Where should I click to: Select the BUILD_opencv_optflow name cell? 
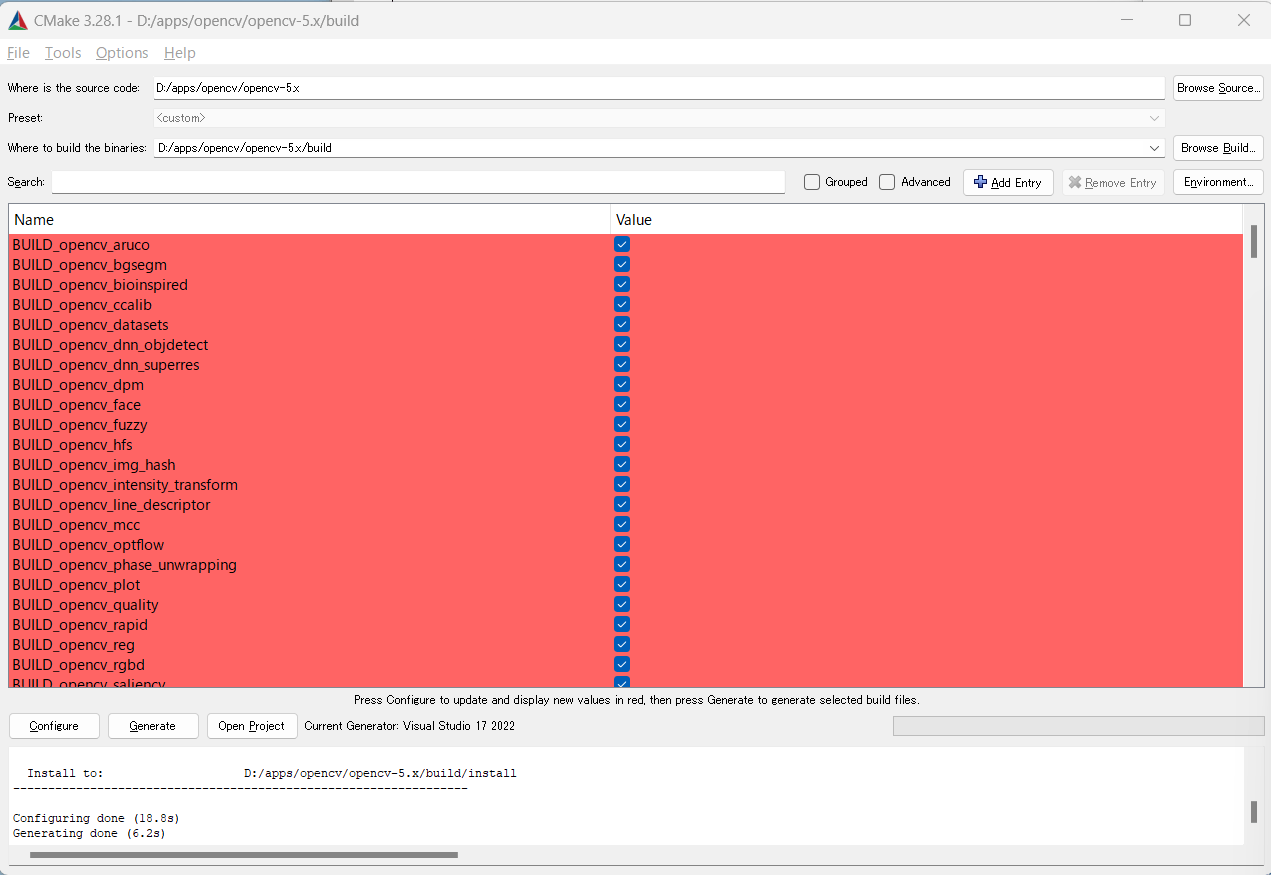pyautogui.click(x=310, y=544)
